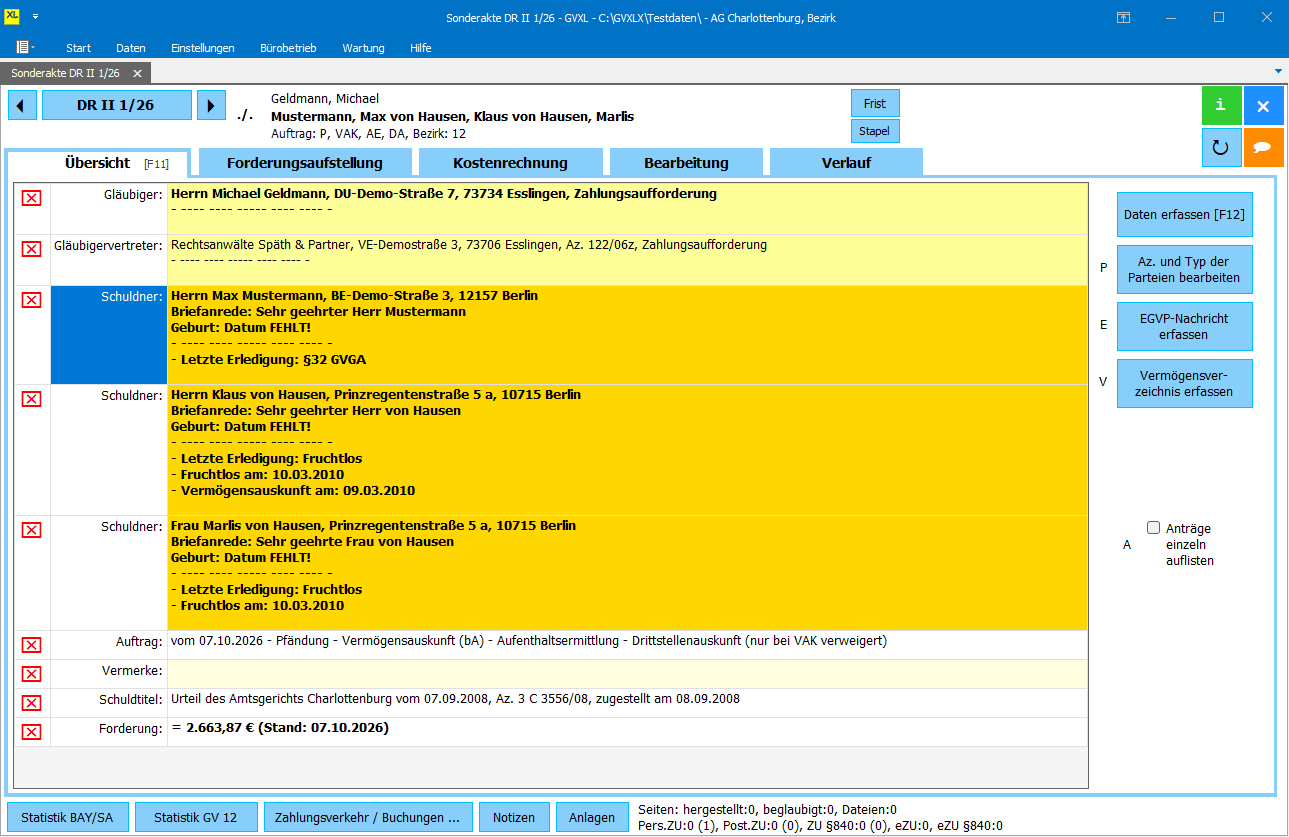Click red X icon beside Auftrag row
The image size is (1289, 837).
(x=32, y=645)
